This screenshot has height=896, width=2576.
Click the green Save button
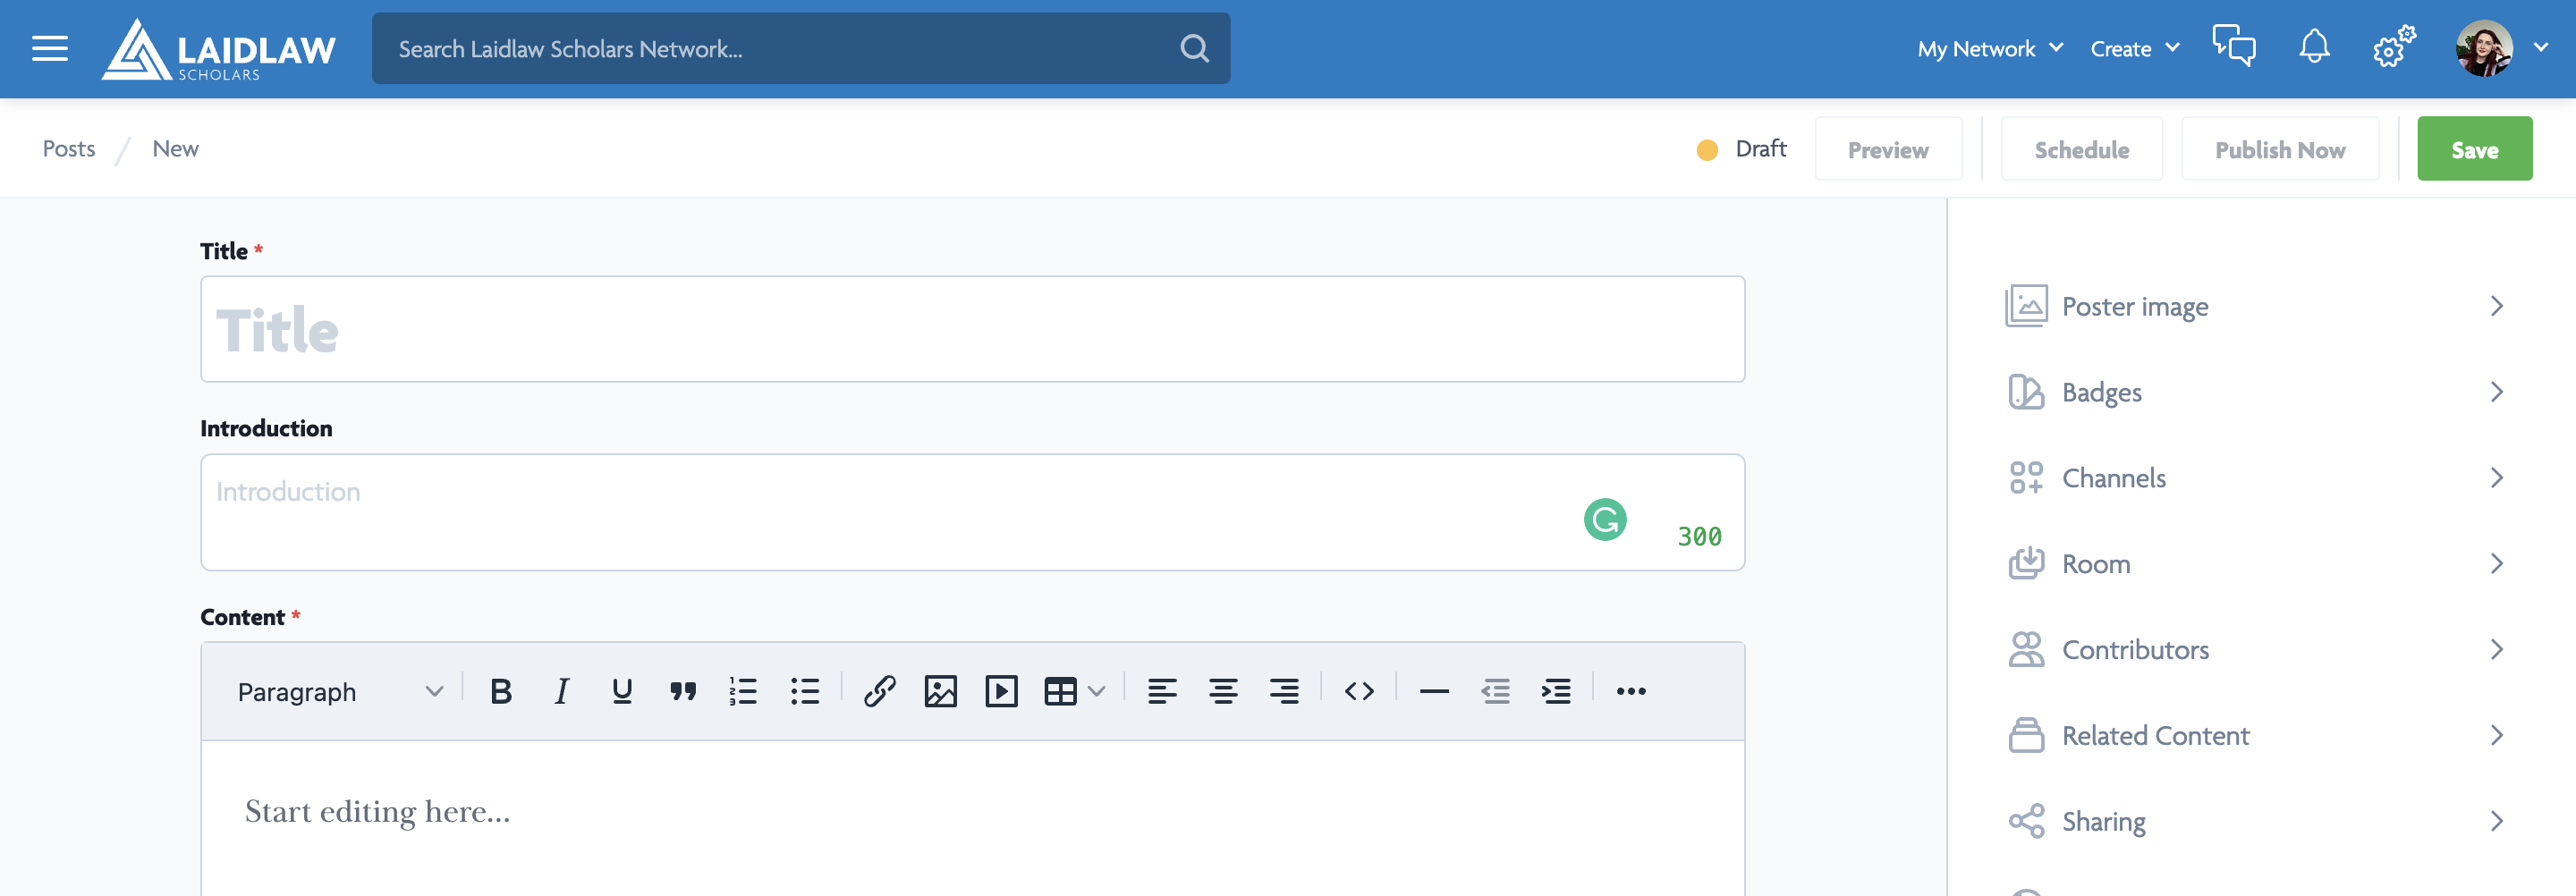point(2474,149)
